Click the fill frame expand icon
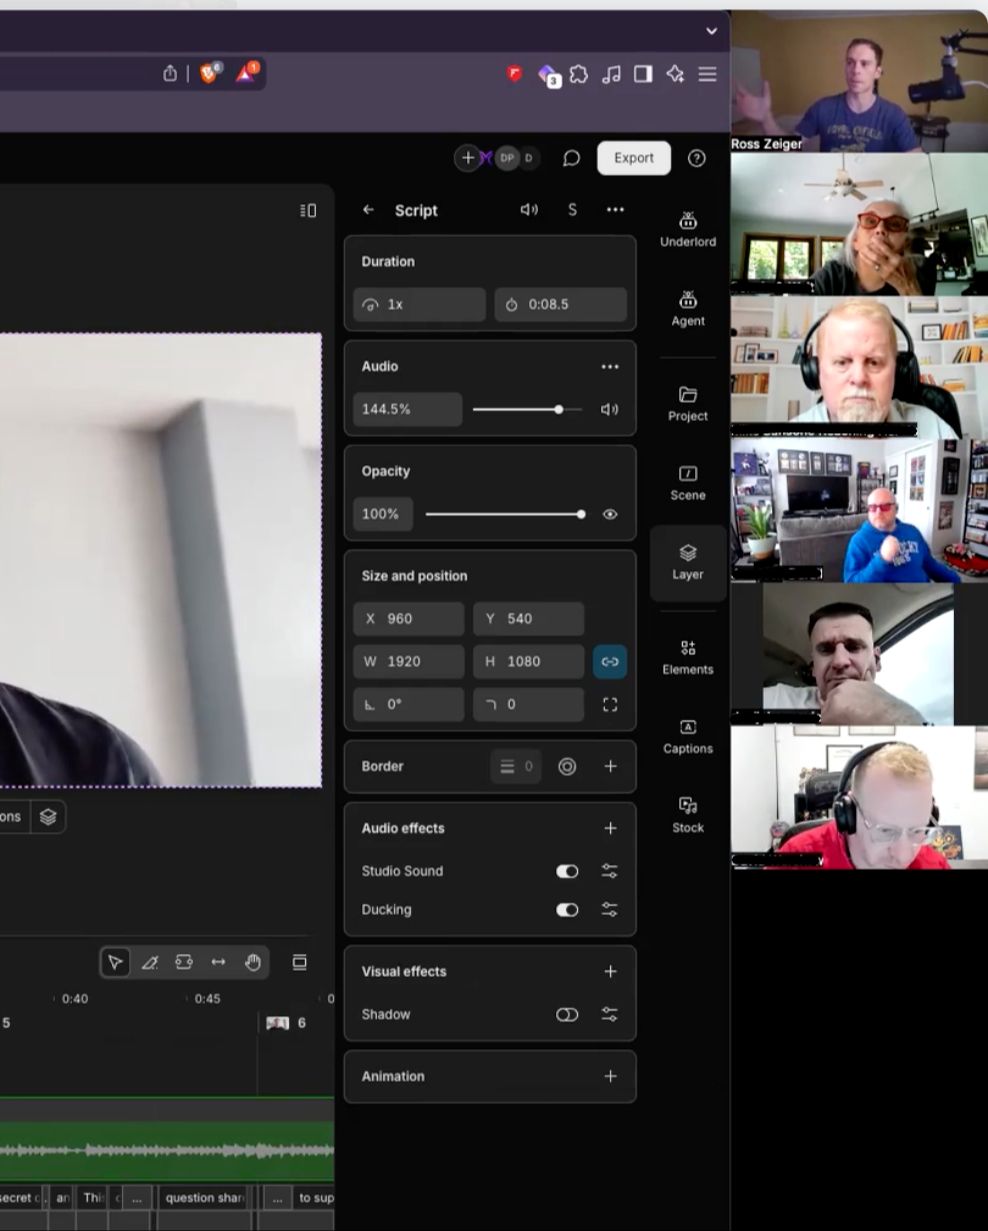 click(x=610, y=704)
